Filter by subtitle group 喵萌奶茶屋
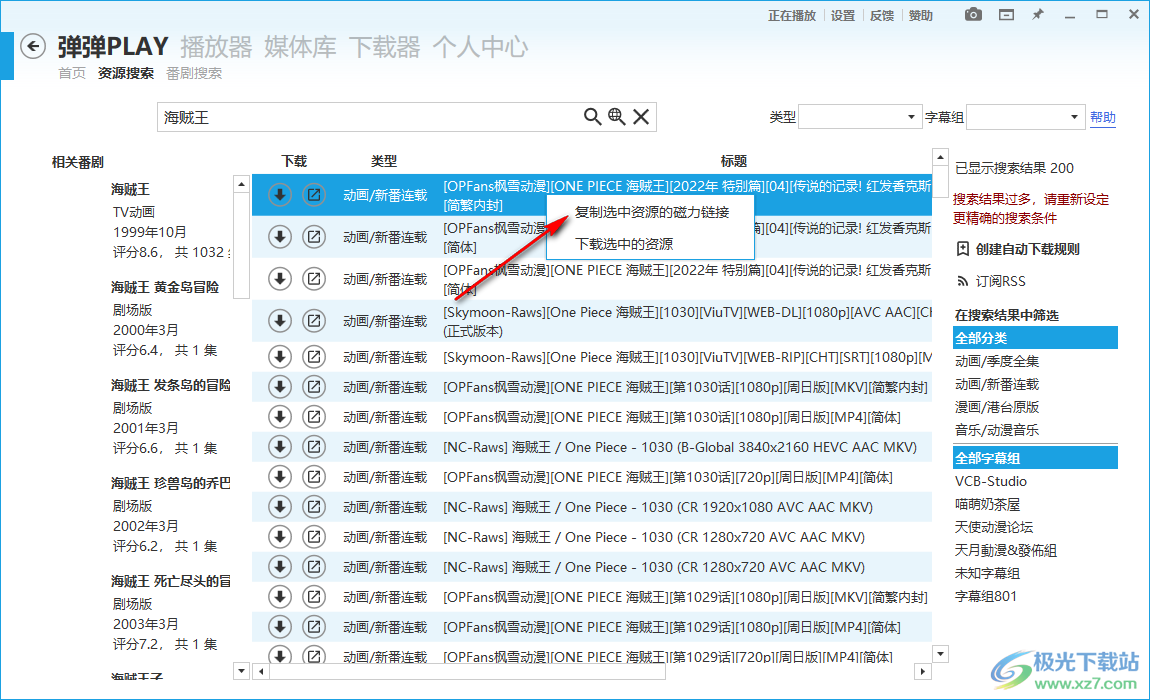This screenshot has width=1150, height=700. click(987, 504)
